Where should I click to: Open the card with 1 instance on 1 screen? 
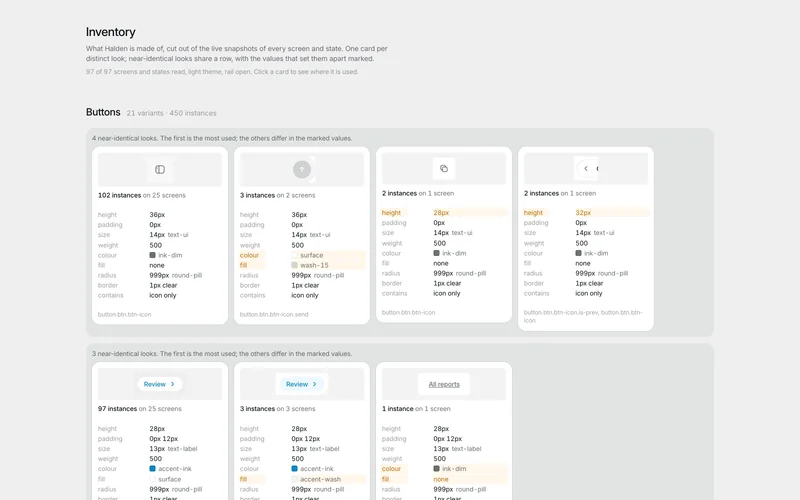pos(444,431)
